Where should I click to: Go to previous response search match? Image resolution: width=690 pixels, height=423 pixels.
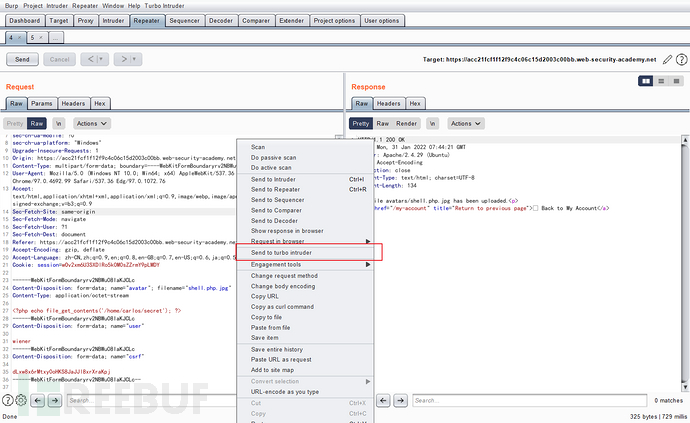click(383, 401)
